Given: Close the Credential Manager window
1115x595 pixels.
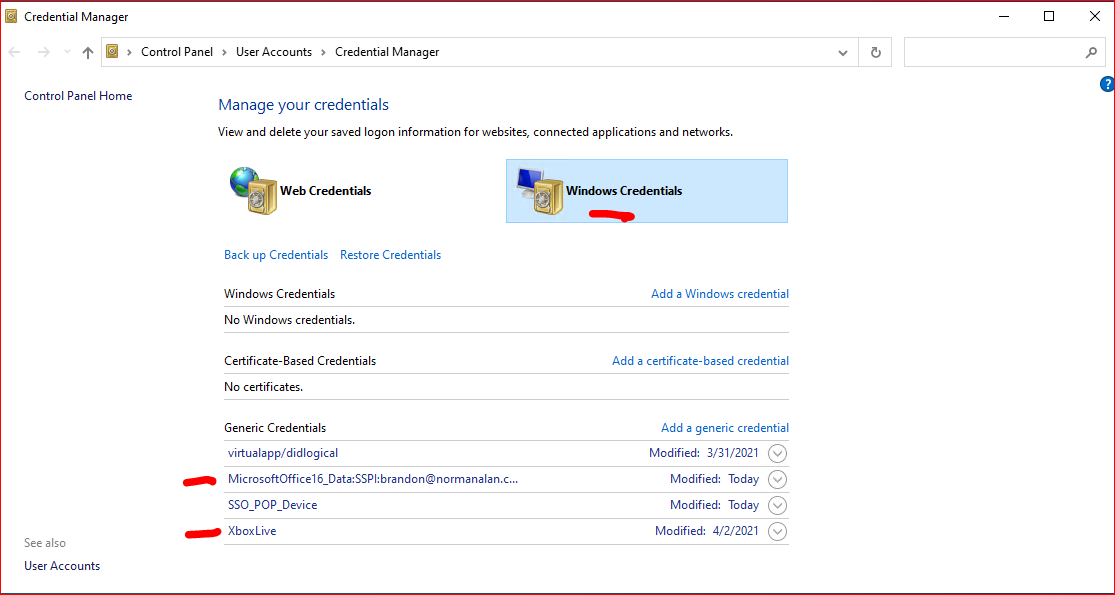Looking at the screenshot, I should point(1094,16).
